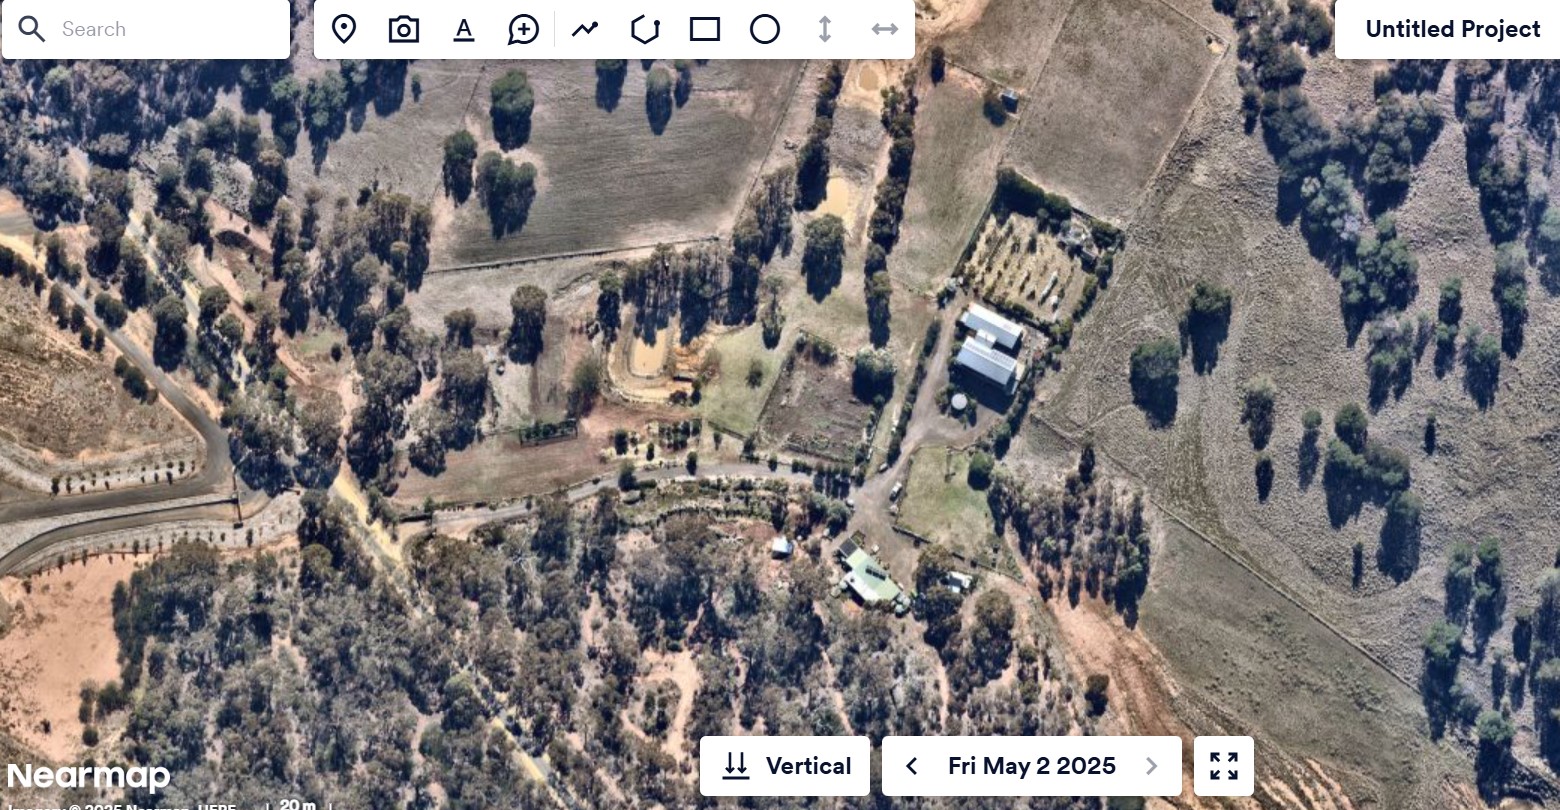The width and height of the screenshot is (1560, 810).
Task: Click the search magnifier icon
Action: tap(32, 29)
